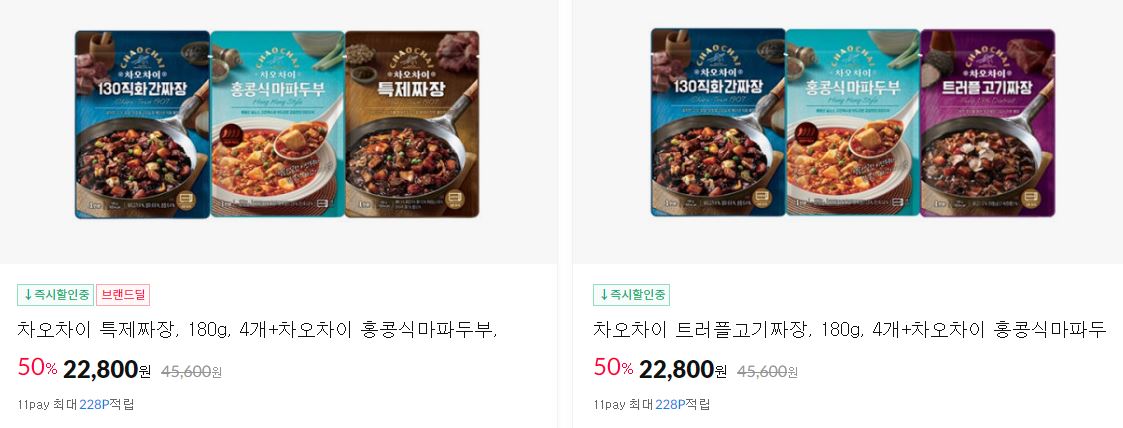This screenshot has height=428, width=1123.
Task: Click the left product's 228P 적립 points text
Action: pyautogui.click(x=107, y=404)
